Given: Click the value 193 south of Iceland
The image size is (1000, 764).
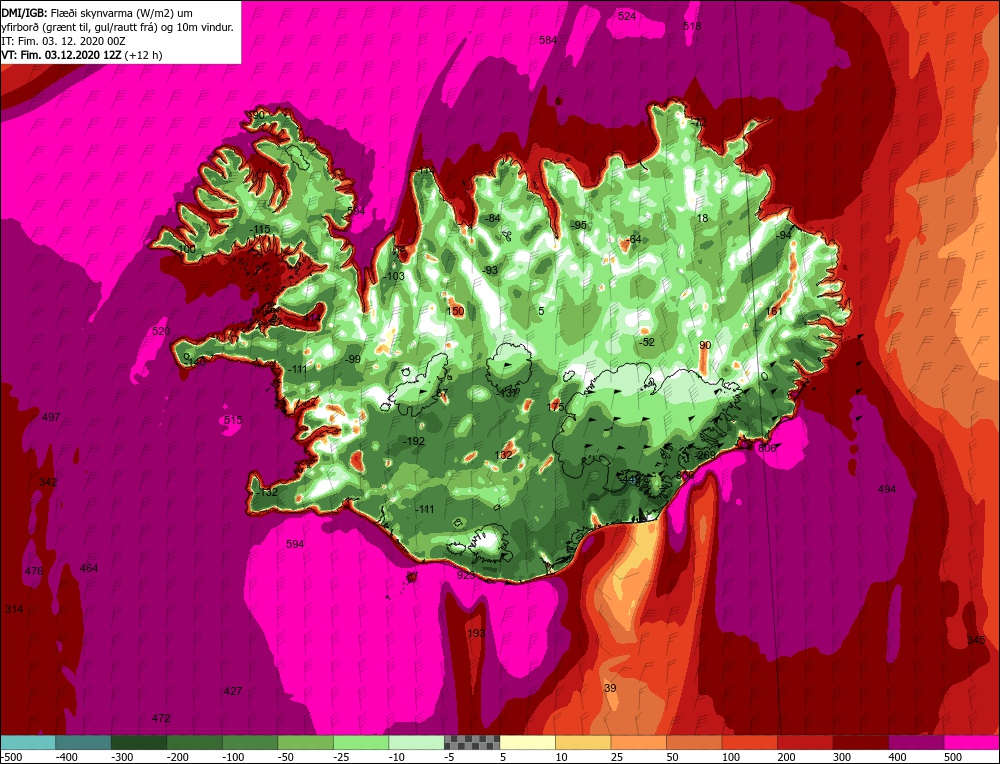Looking at the screenshot, I should (x=476, y=633).
